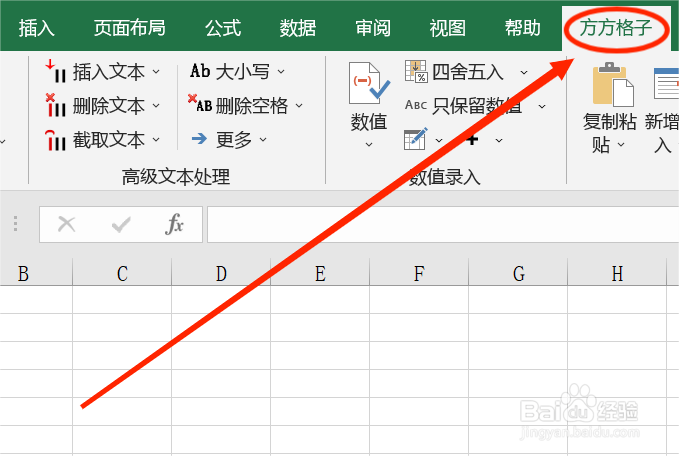Click the 截取文本 button label
The width and height of the screenshot is (679, 456).
108,140
